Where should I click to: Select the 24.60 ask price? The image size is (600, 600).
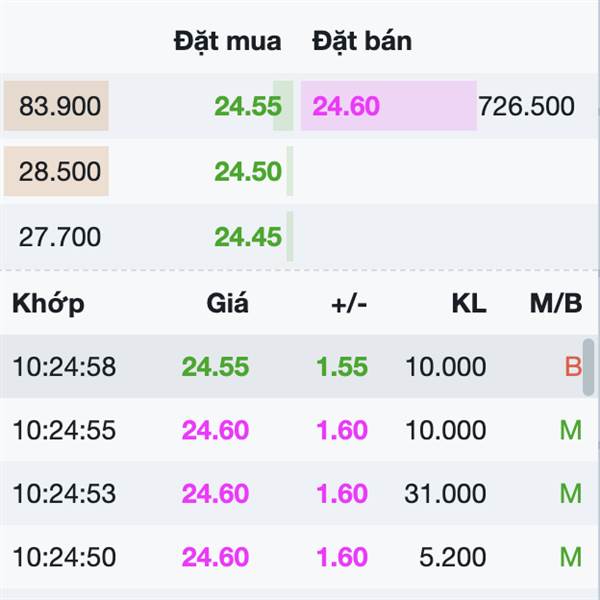click(346, 106)
